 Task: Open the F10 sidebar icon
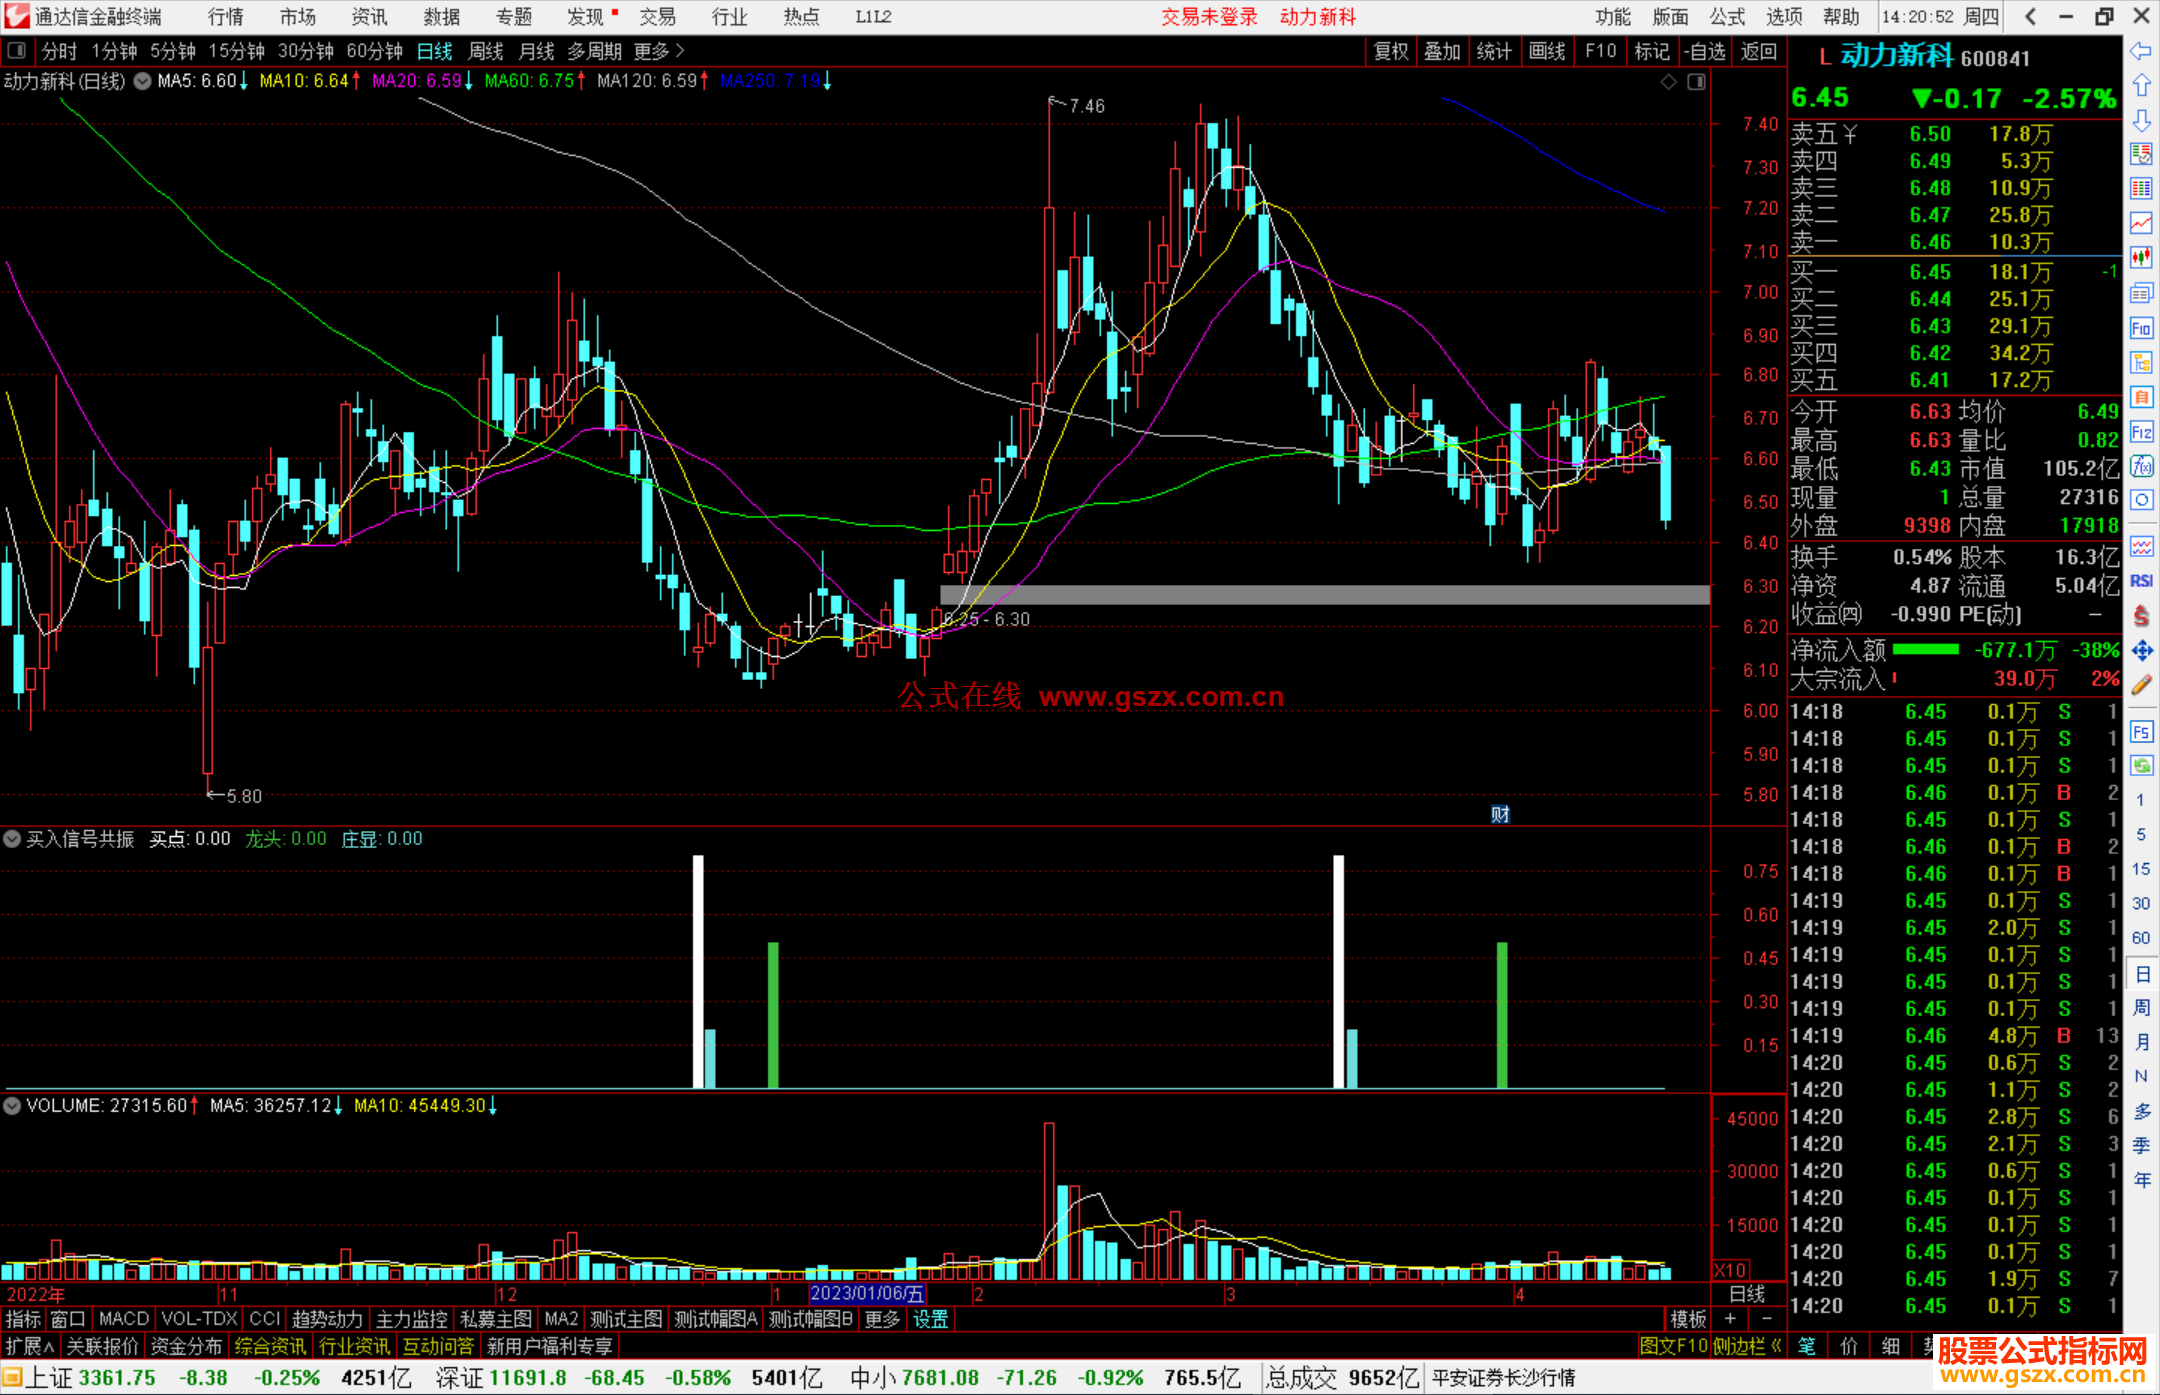coord(2141,328)
